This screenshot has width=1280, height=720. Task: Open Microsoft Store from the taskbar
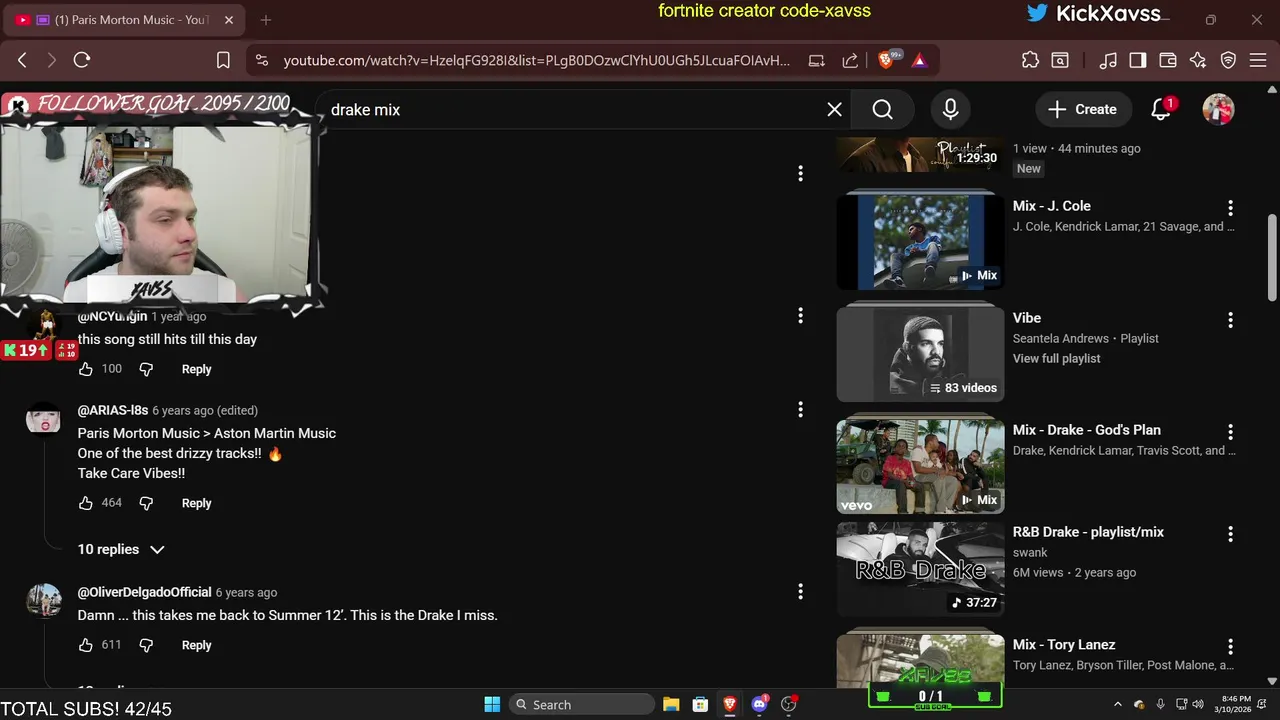pyautogui.click(x=700, y=704)
